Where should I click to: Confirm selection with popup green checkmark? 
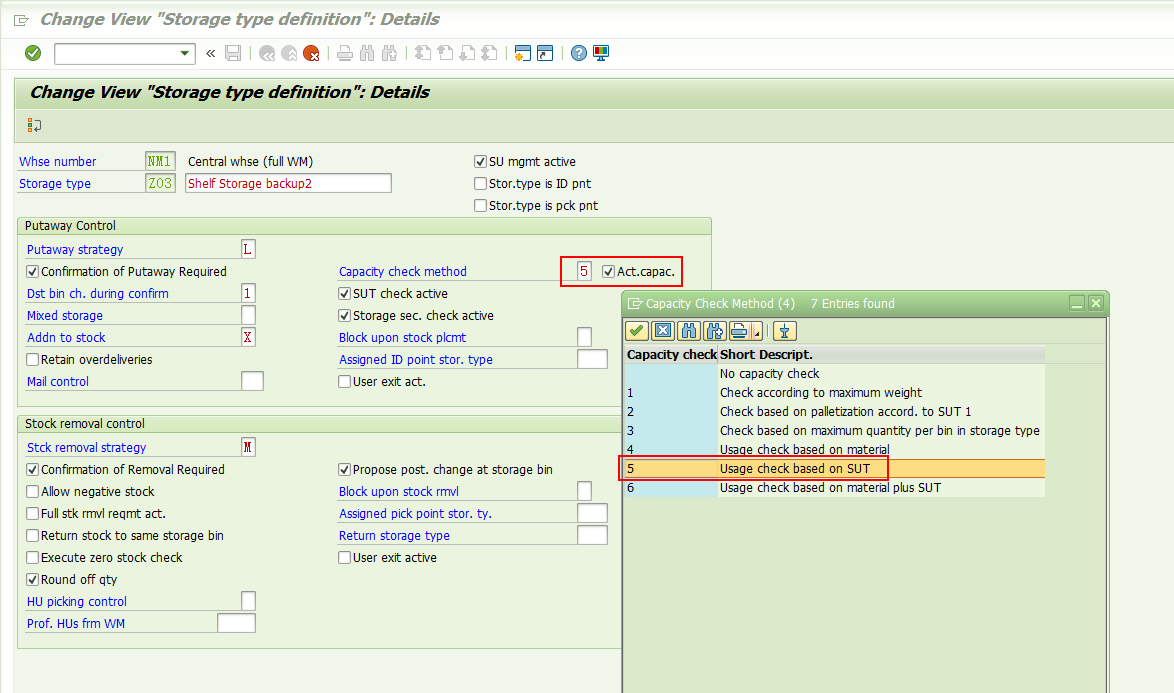(x=637, y=331)
